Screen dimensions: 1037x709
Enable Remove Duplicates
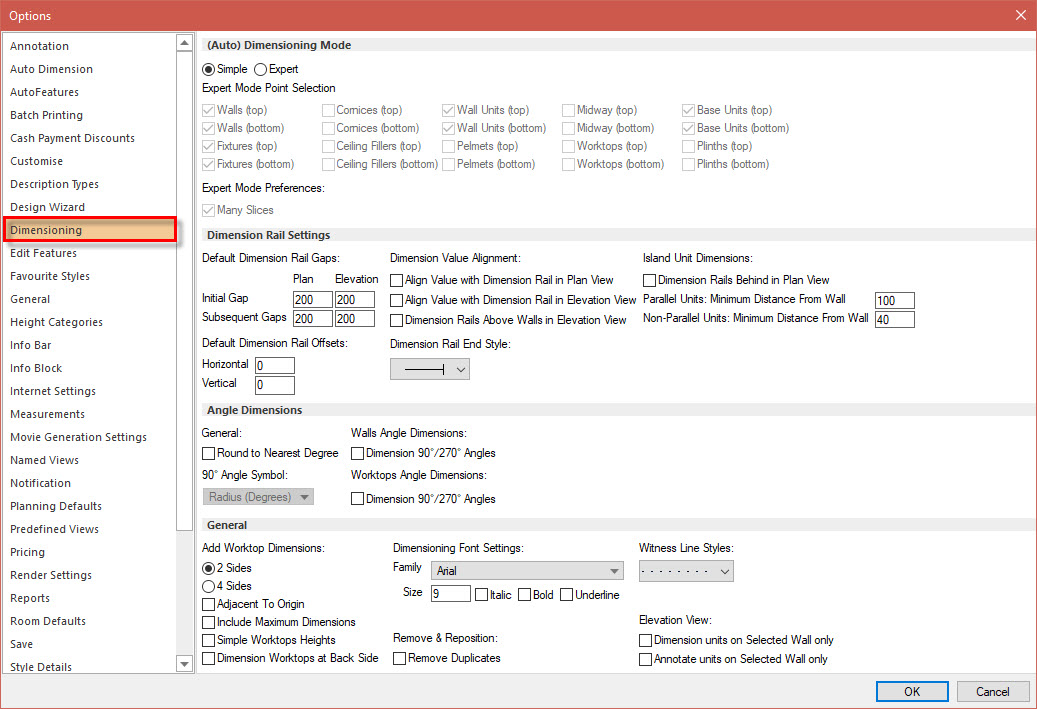pos(399,658)
